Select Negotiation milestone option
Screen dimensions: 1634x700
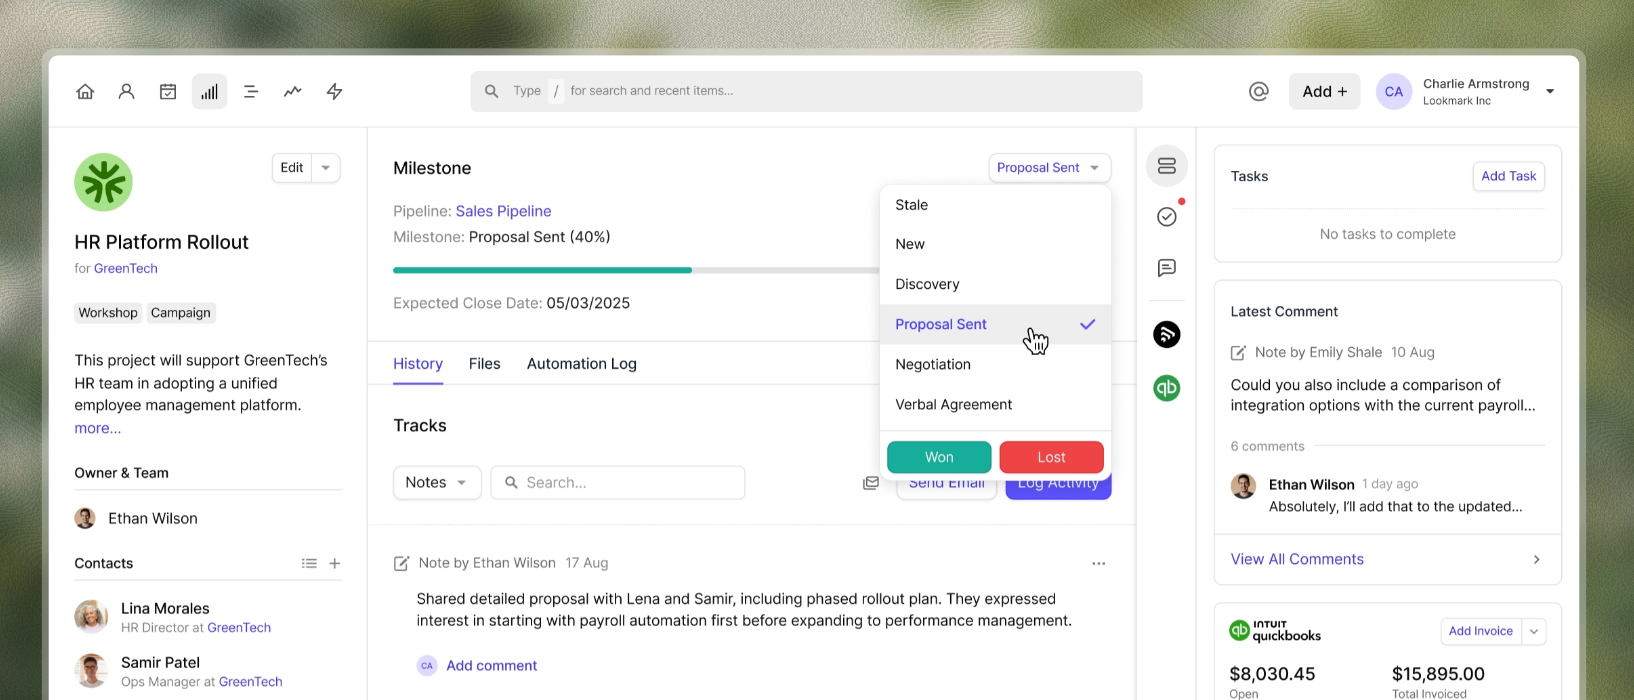point(996,364)
